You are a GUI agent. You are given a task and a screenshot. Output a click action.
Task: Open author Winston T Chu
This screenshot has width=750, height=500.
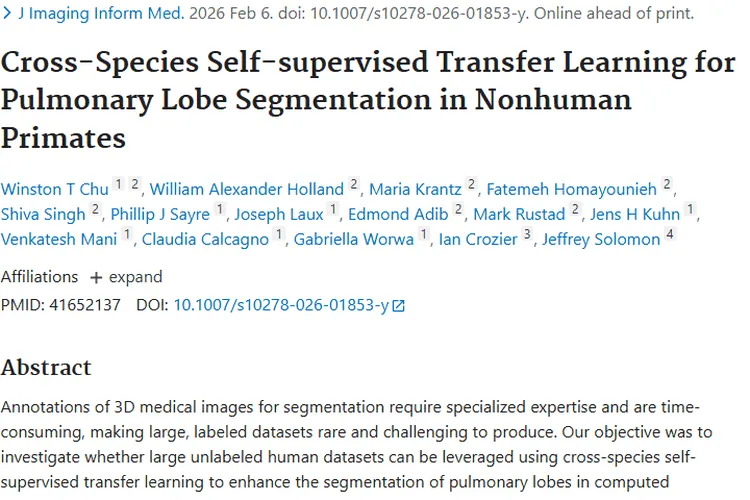pos(54,189)
